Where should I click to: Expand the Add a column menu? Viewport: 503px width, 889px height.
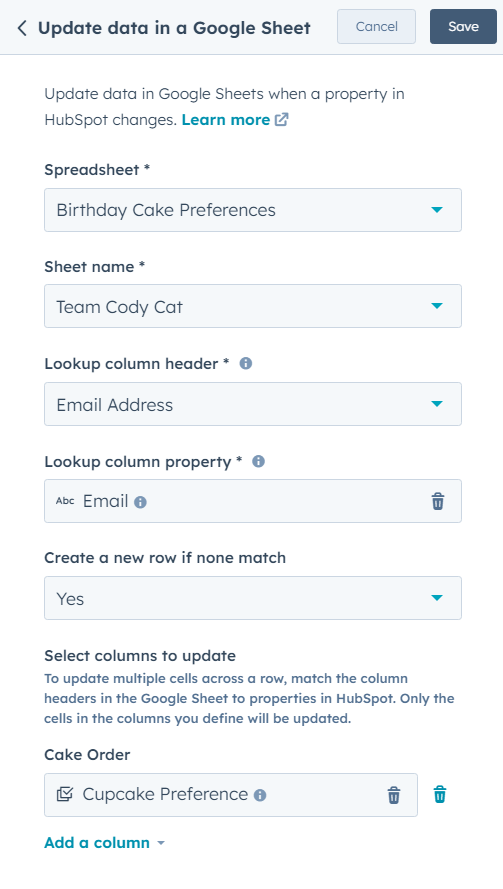(x=104, y=843)
